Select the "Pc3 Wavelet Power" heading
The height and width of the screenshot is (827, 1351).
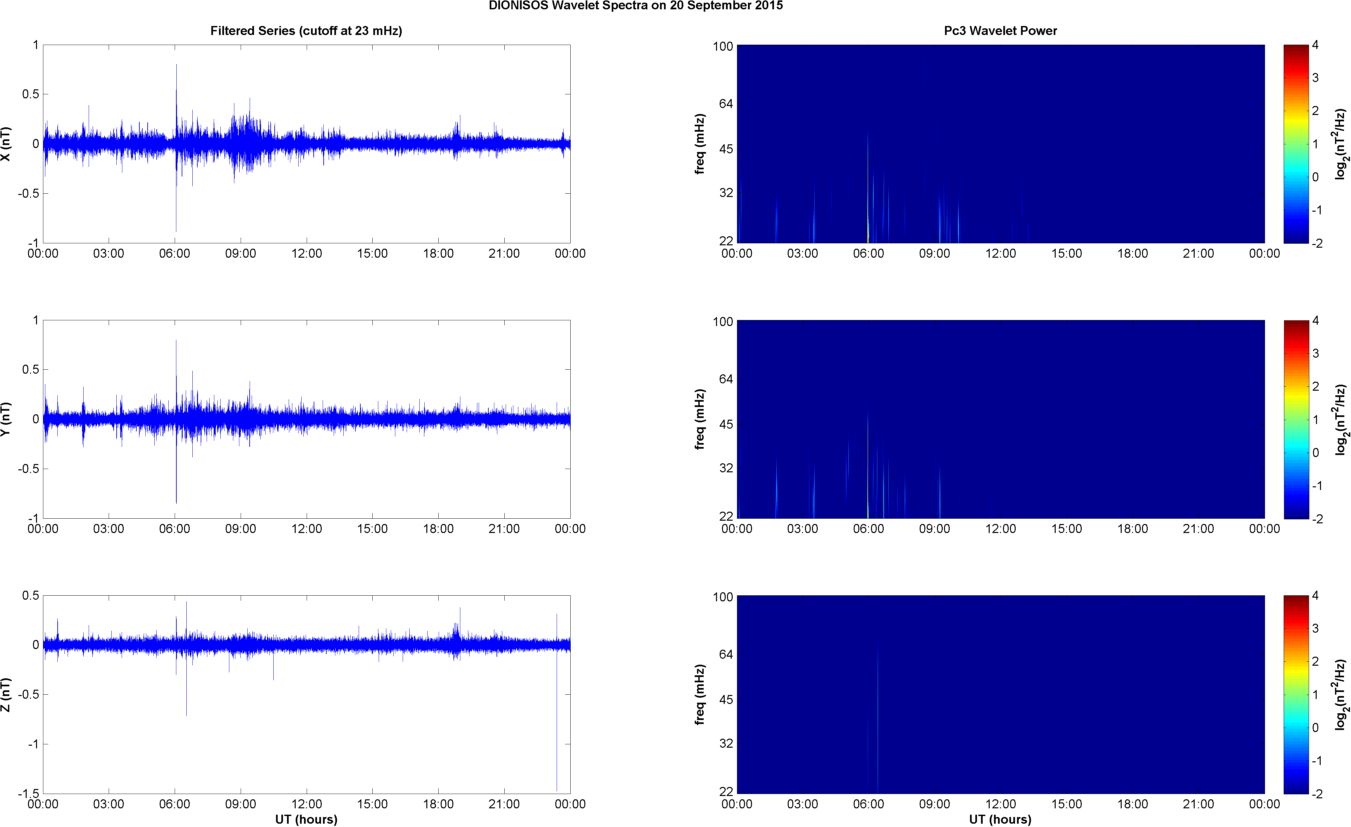tap(1001, 31)
